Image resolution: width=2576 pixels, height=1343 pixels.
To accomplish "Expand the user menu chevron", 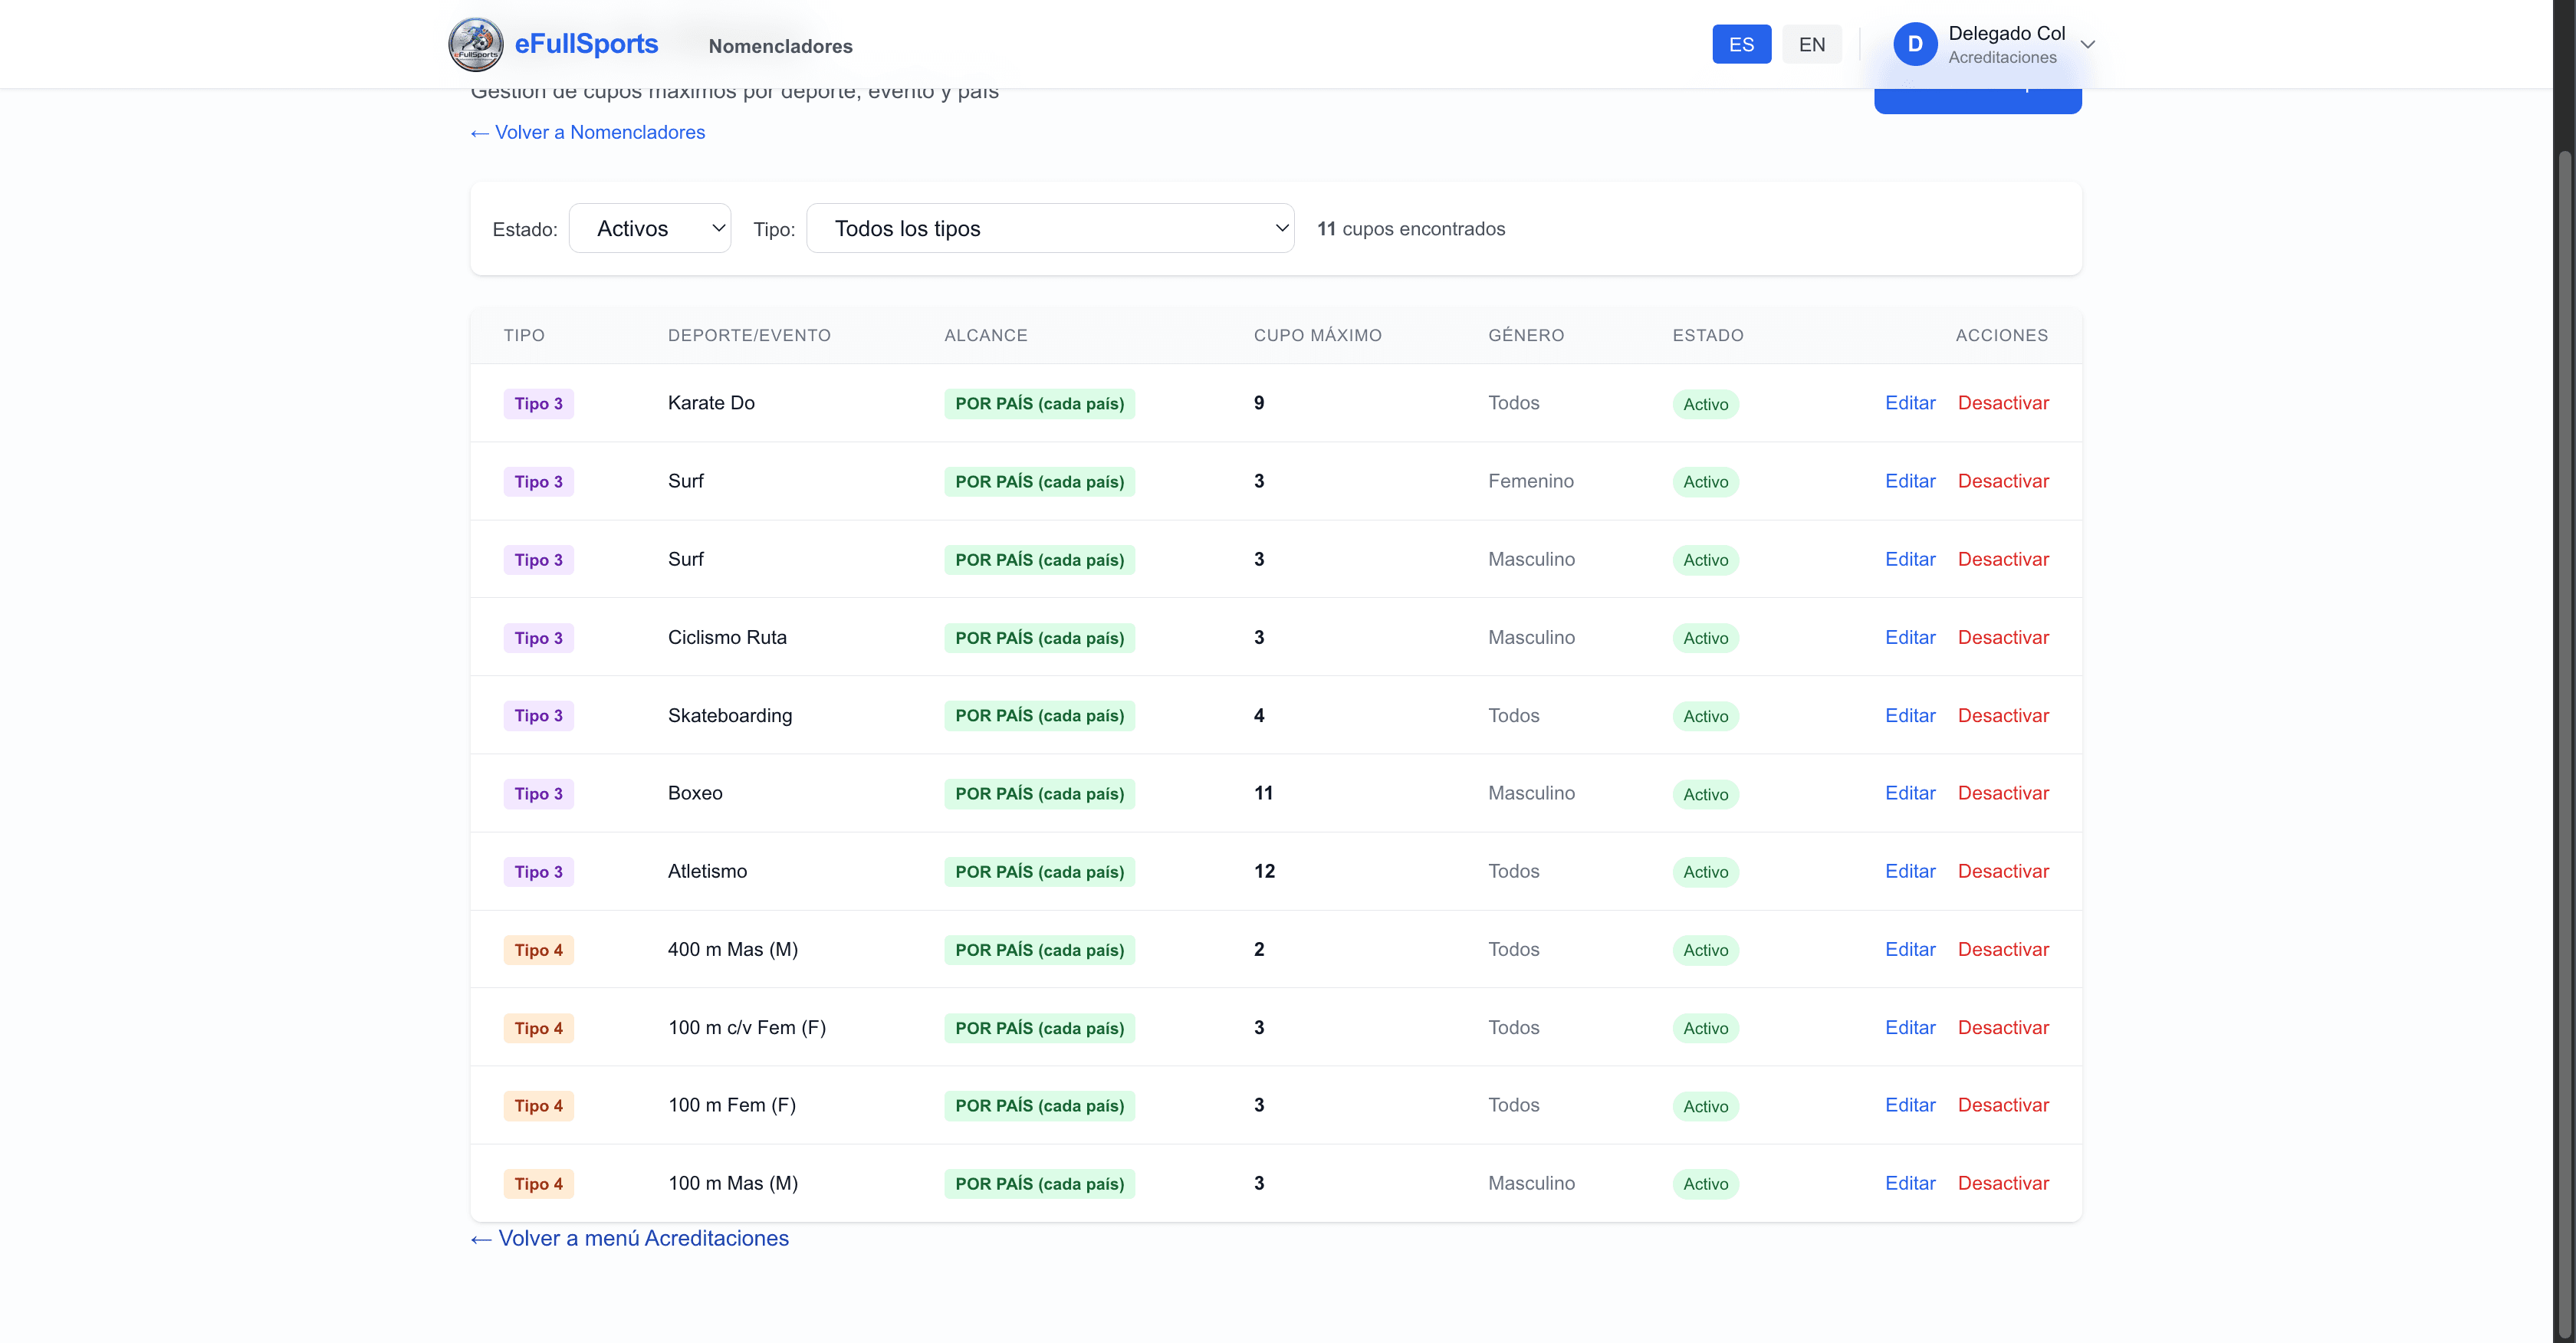I will click(2088, 44).
